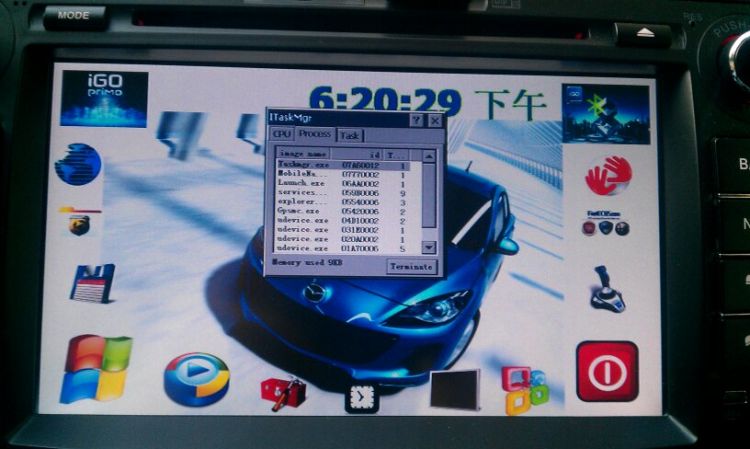Click the Windows logo start icon
This screenshot has height=449, width=750.
tap(96, 368)
